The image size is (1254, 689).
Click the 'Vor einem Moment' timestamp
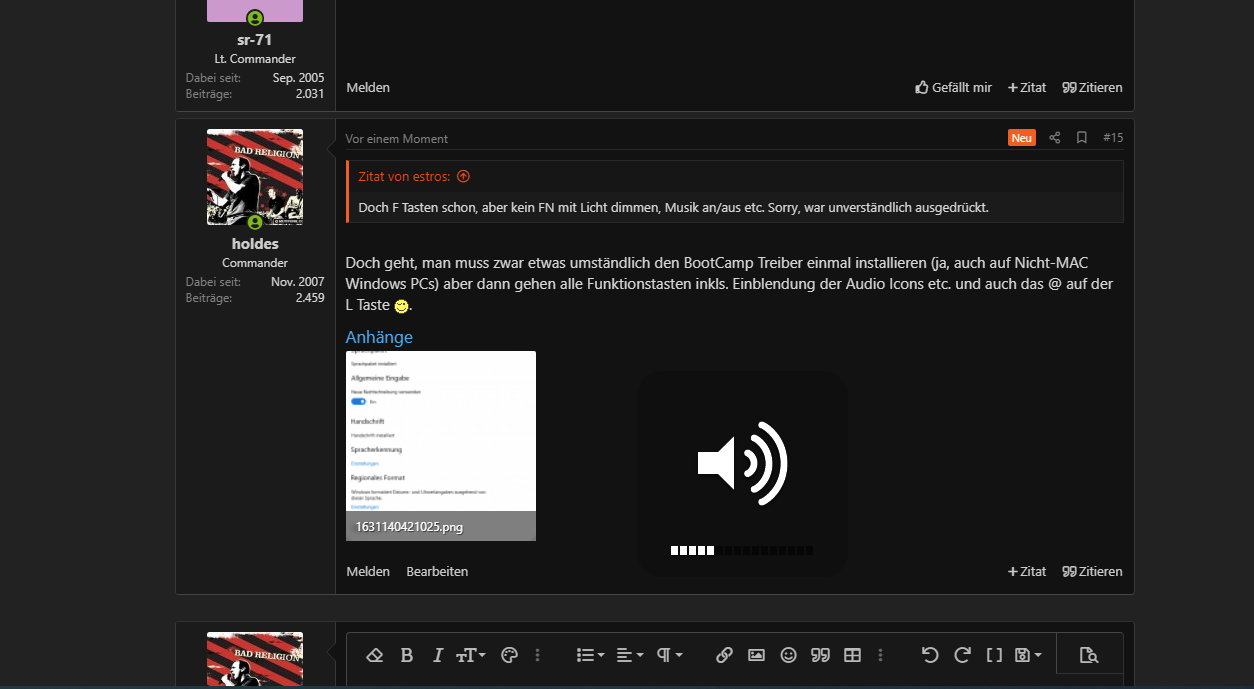click(397, 139)
